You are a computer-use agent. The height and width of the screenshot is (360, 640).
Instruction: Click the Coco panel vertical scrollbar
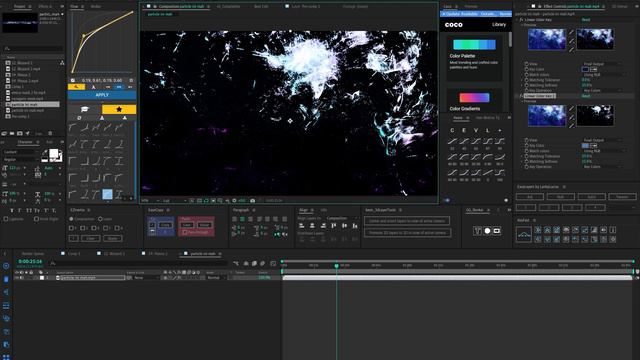coord(510,40)
